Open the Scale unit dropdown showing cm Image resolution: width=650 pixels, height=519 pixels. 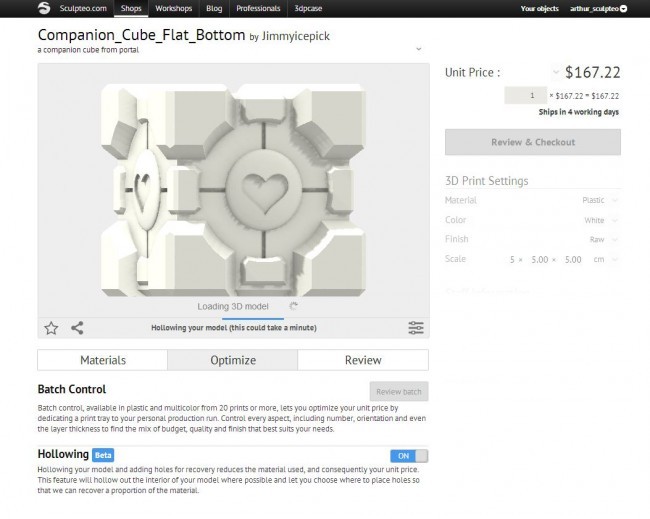(x=615, y=260)
